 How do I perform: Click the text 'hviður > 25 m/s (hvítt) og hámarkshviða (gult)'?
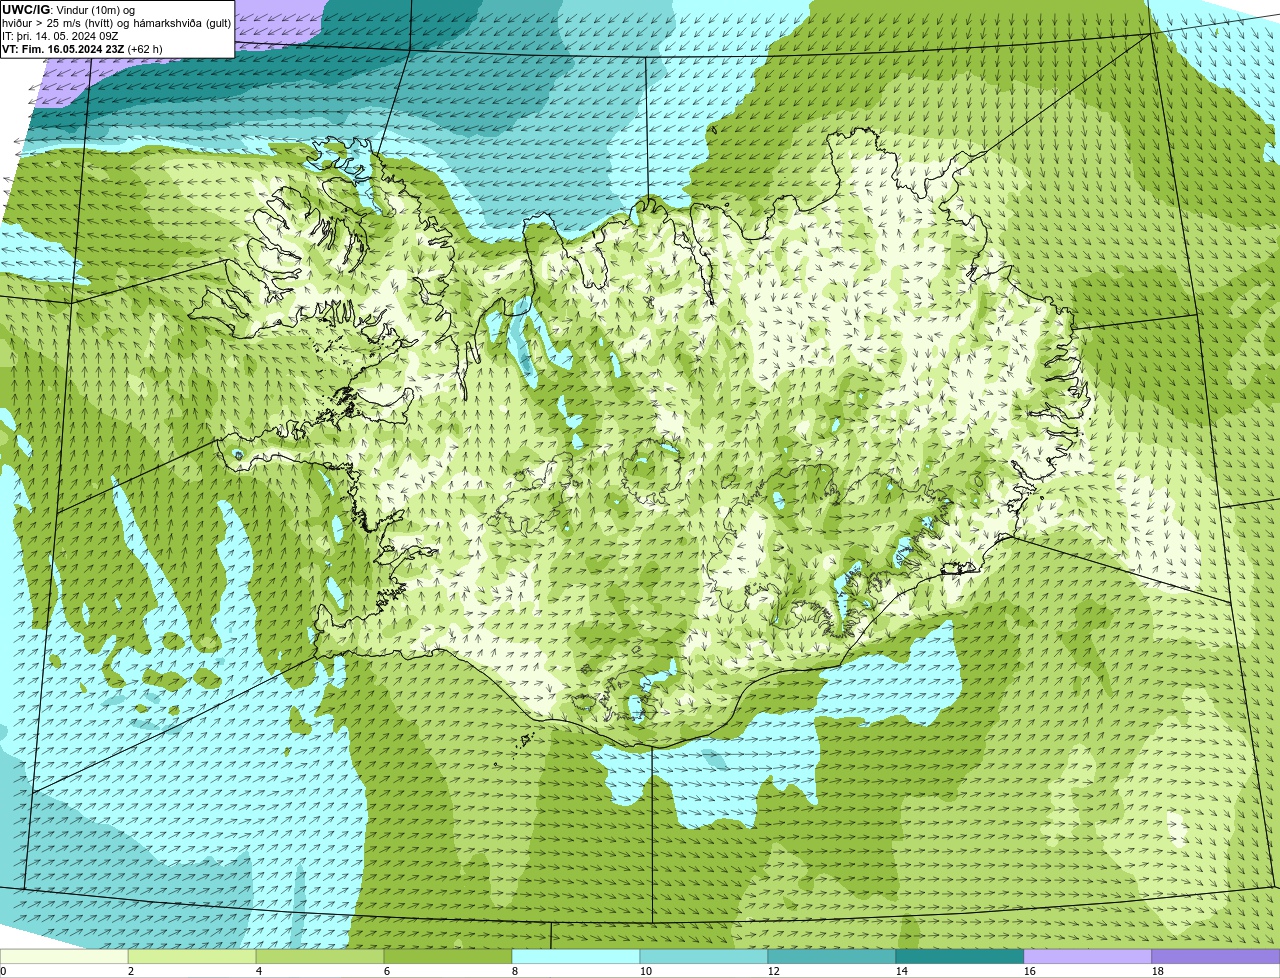[116, 23]
